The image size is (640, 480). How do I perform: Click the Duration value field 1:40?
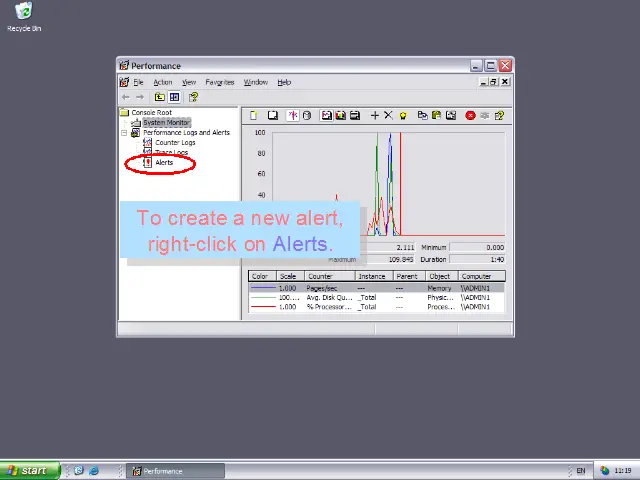(x=478, y=260)
